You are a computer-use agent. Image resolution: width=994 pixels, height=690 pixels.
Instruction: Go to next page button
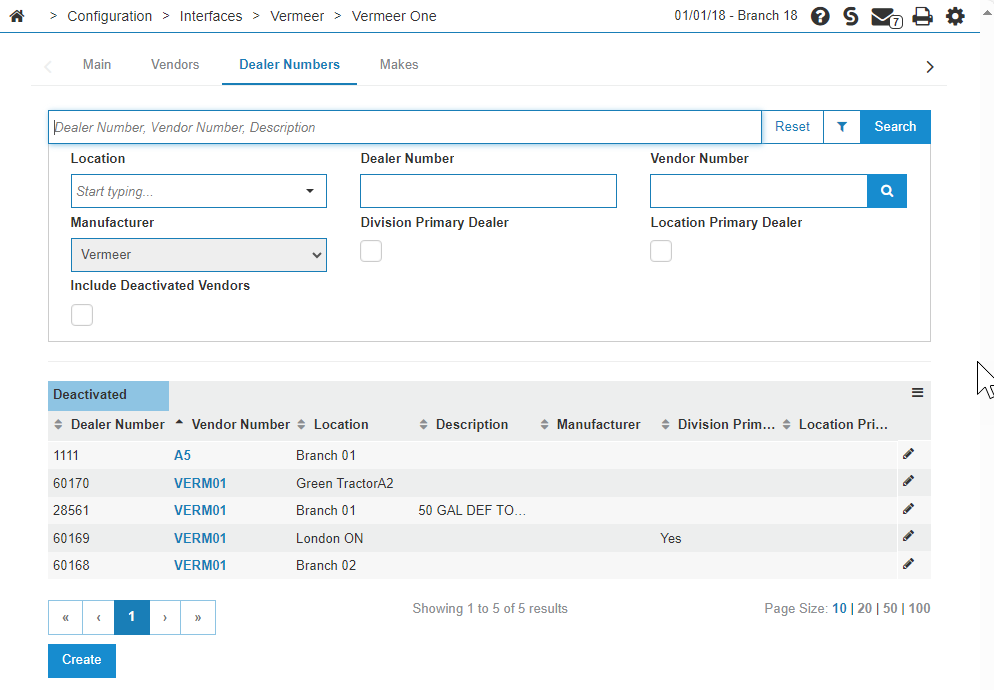coord(165,617)
